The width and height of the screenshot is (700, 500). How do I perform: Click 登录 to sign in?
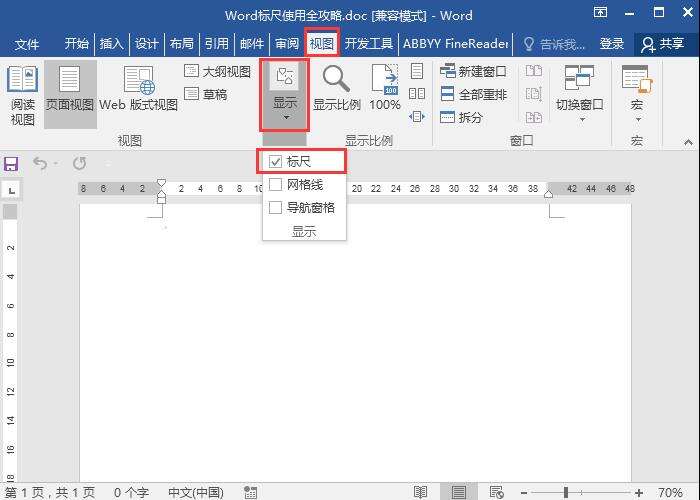click(611, 44)
